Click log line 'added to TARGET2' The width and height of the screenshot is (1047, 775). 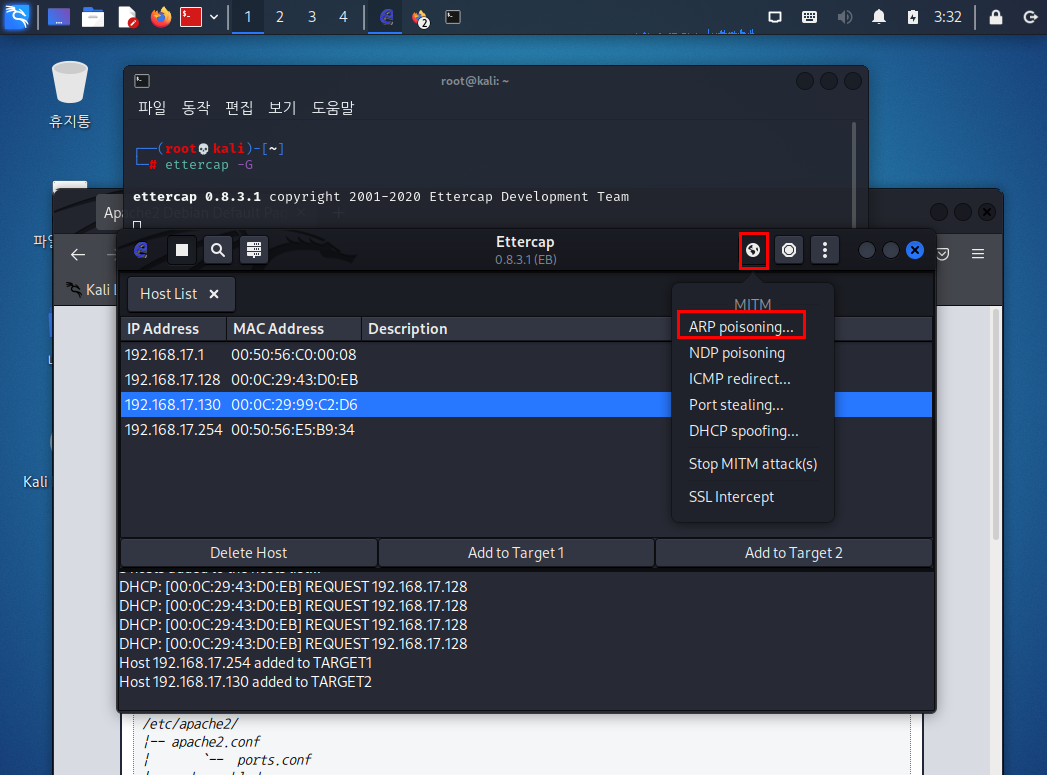(245, 682)
